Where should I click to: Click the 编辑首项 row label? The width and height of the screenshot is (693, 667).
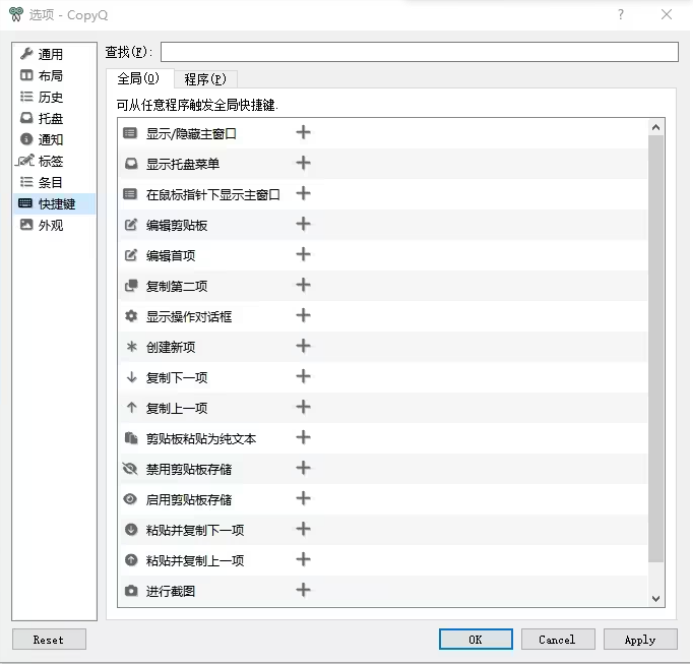[x=171, y=255]
